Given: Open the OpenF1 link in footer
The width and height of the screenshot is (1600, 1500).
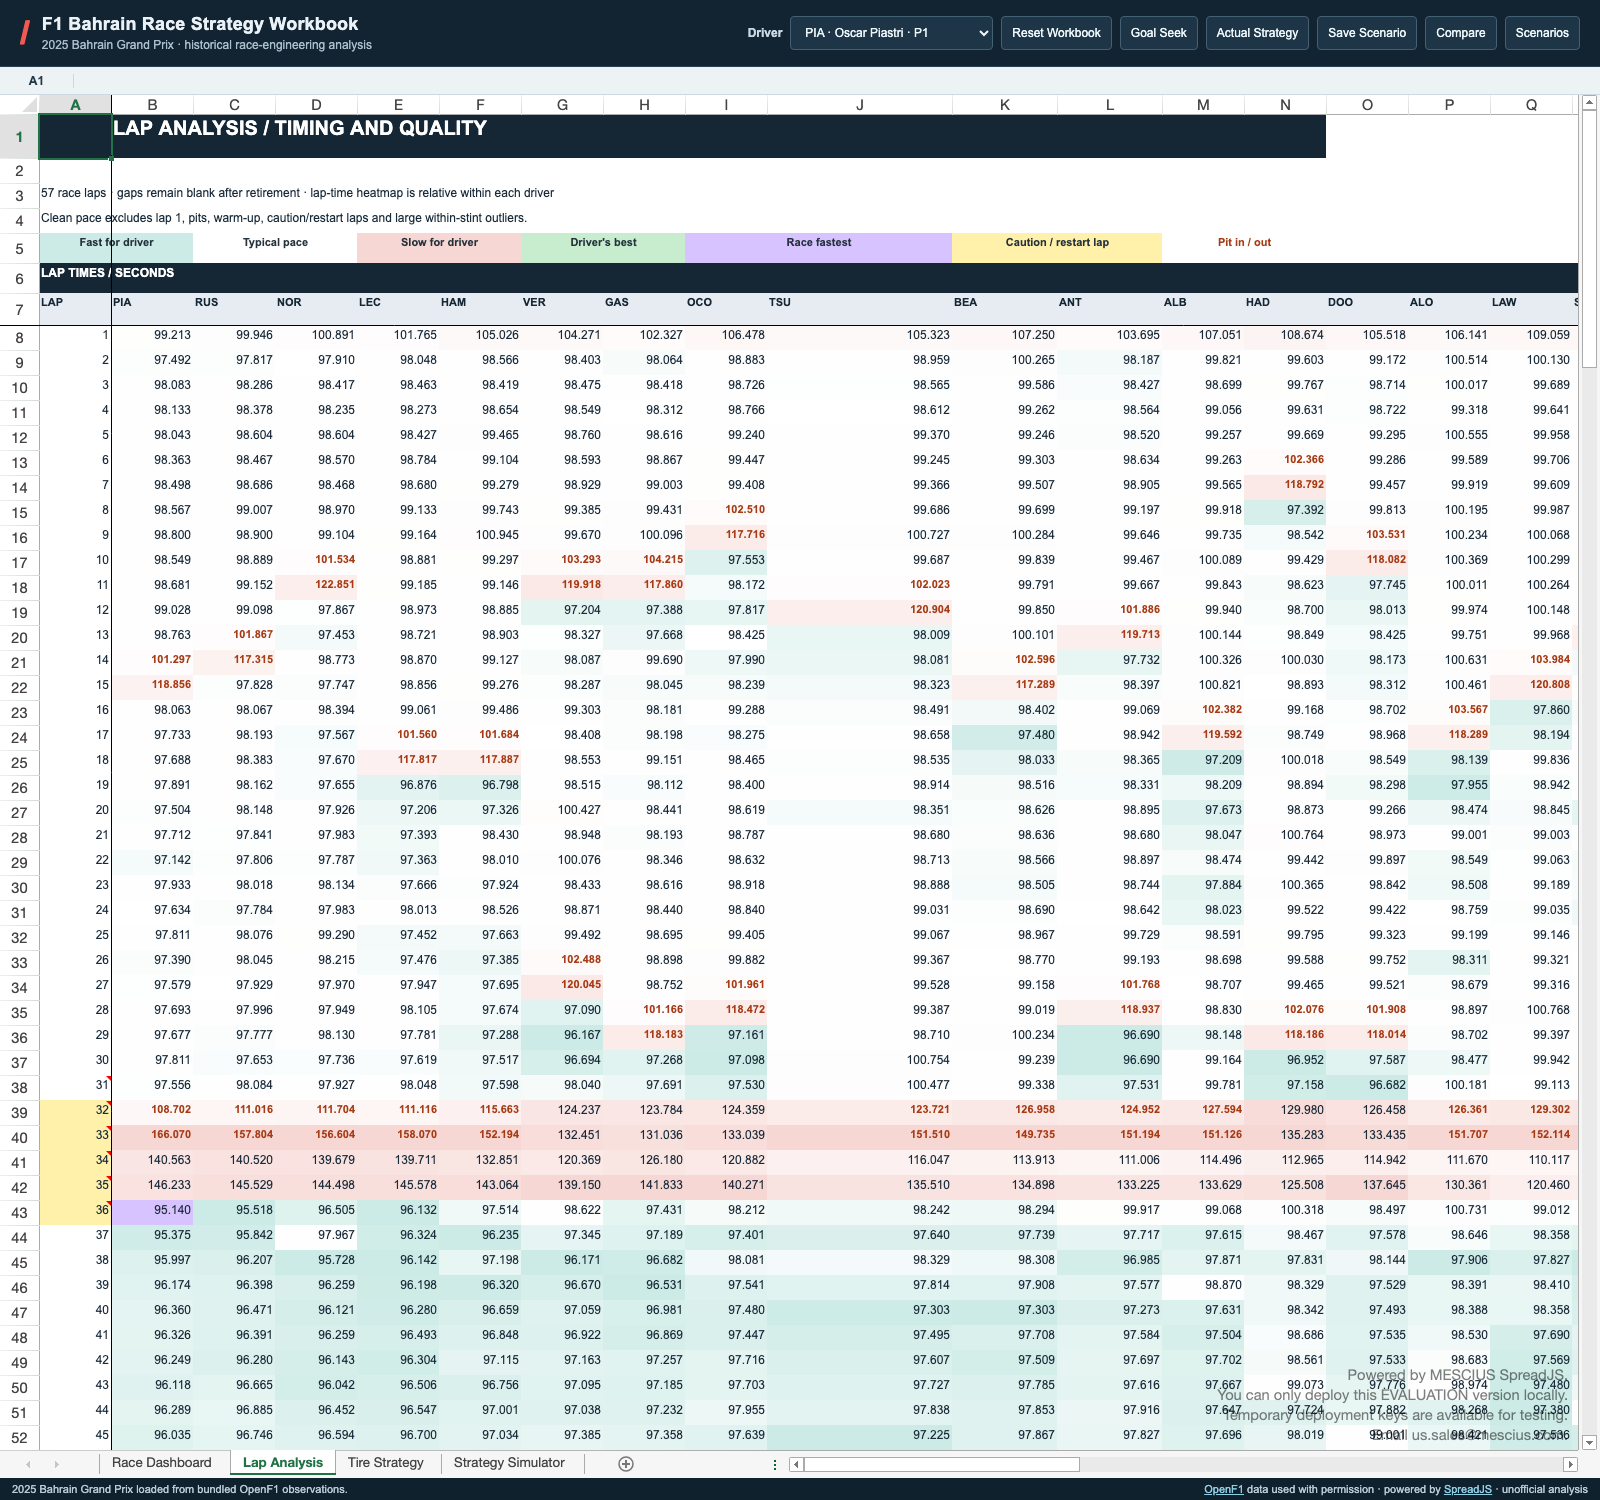Looking at the screenshot, I should click(1223, 1489).
